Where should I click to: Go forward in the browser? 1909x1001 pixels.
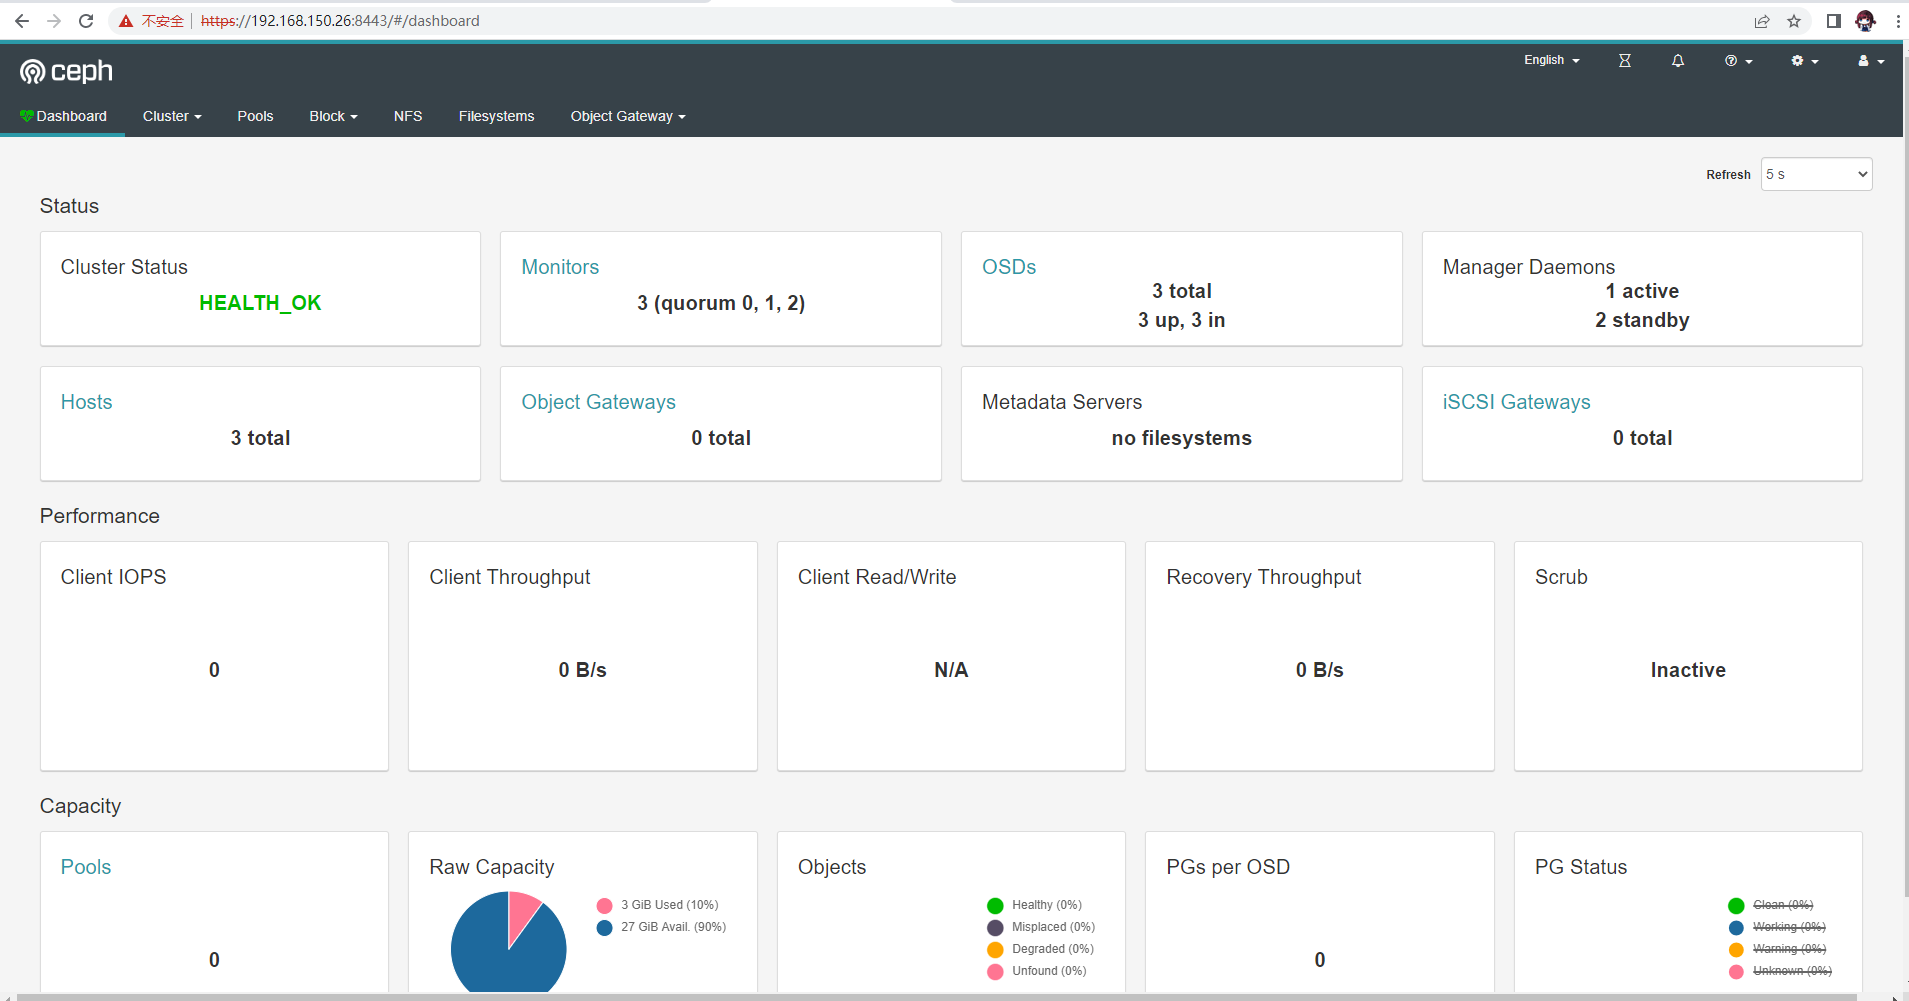tap(54, 21)
